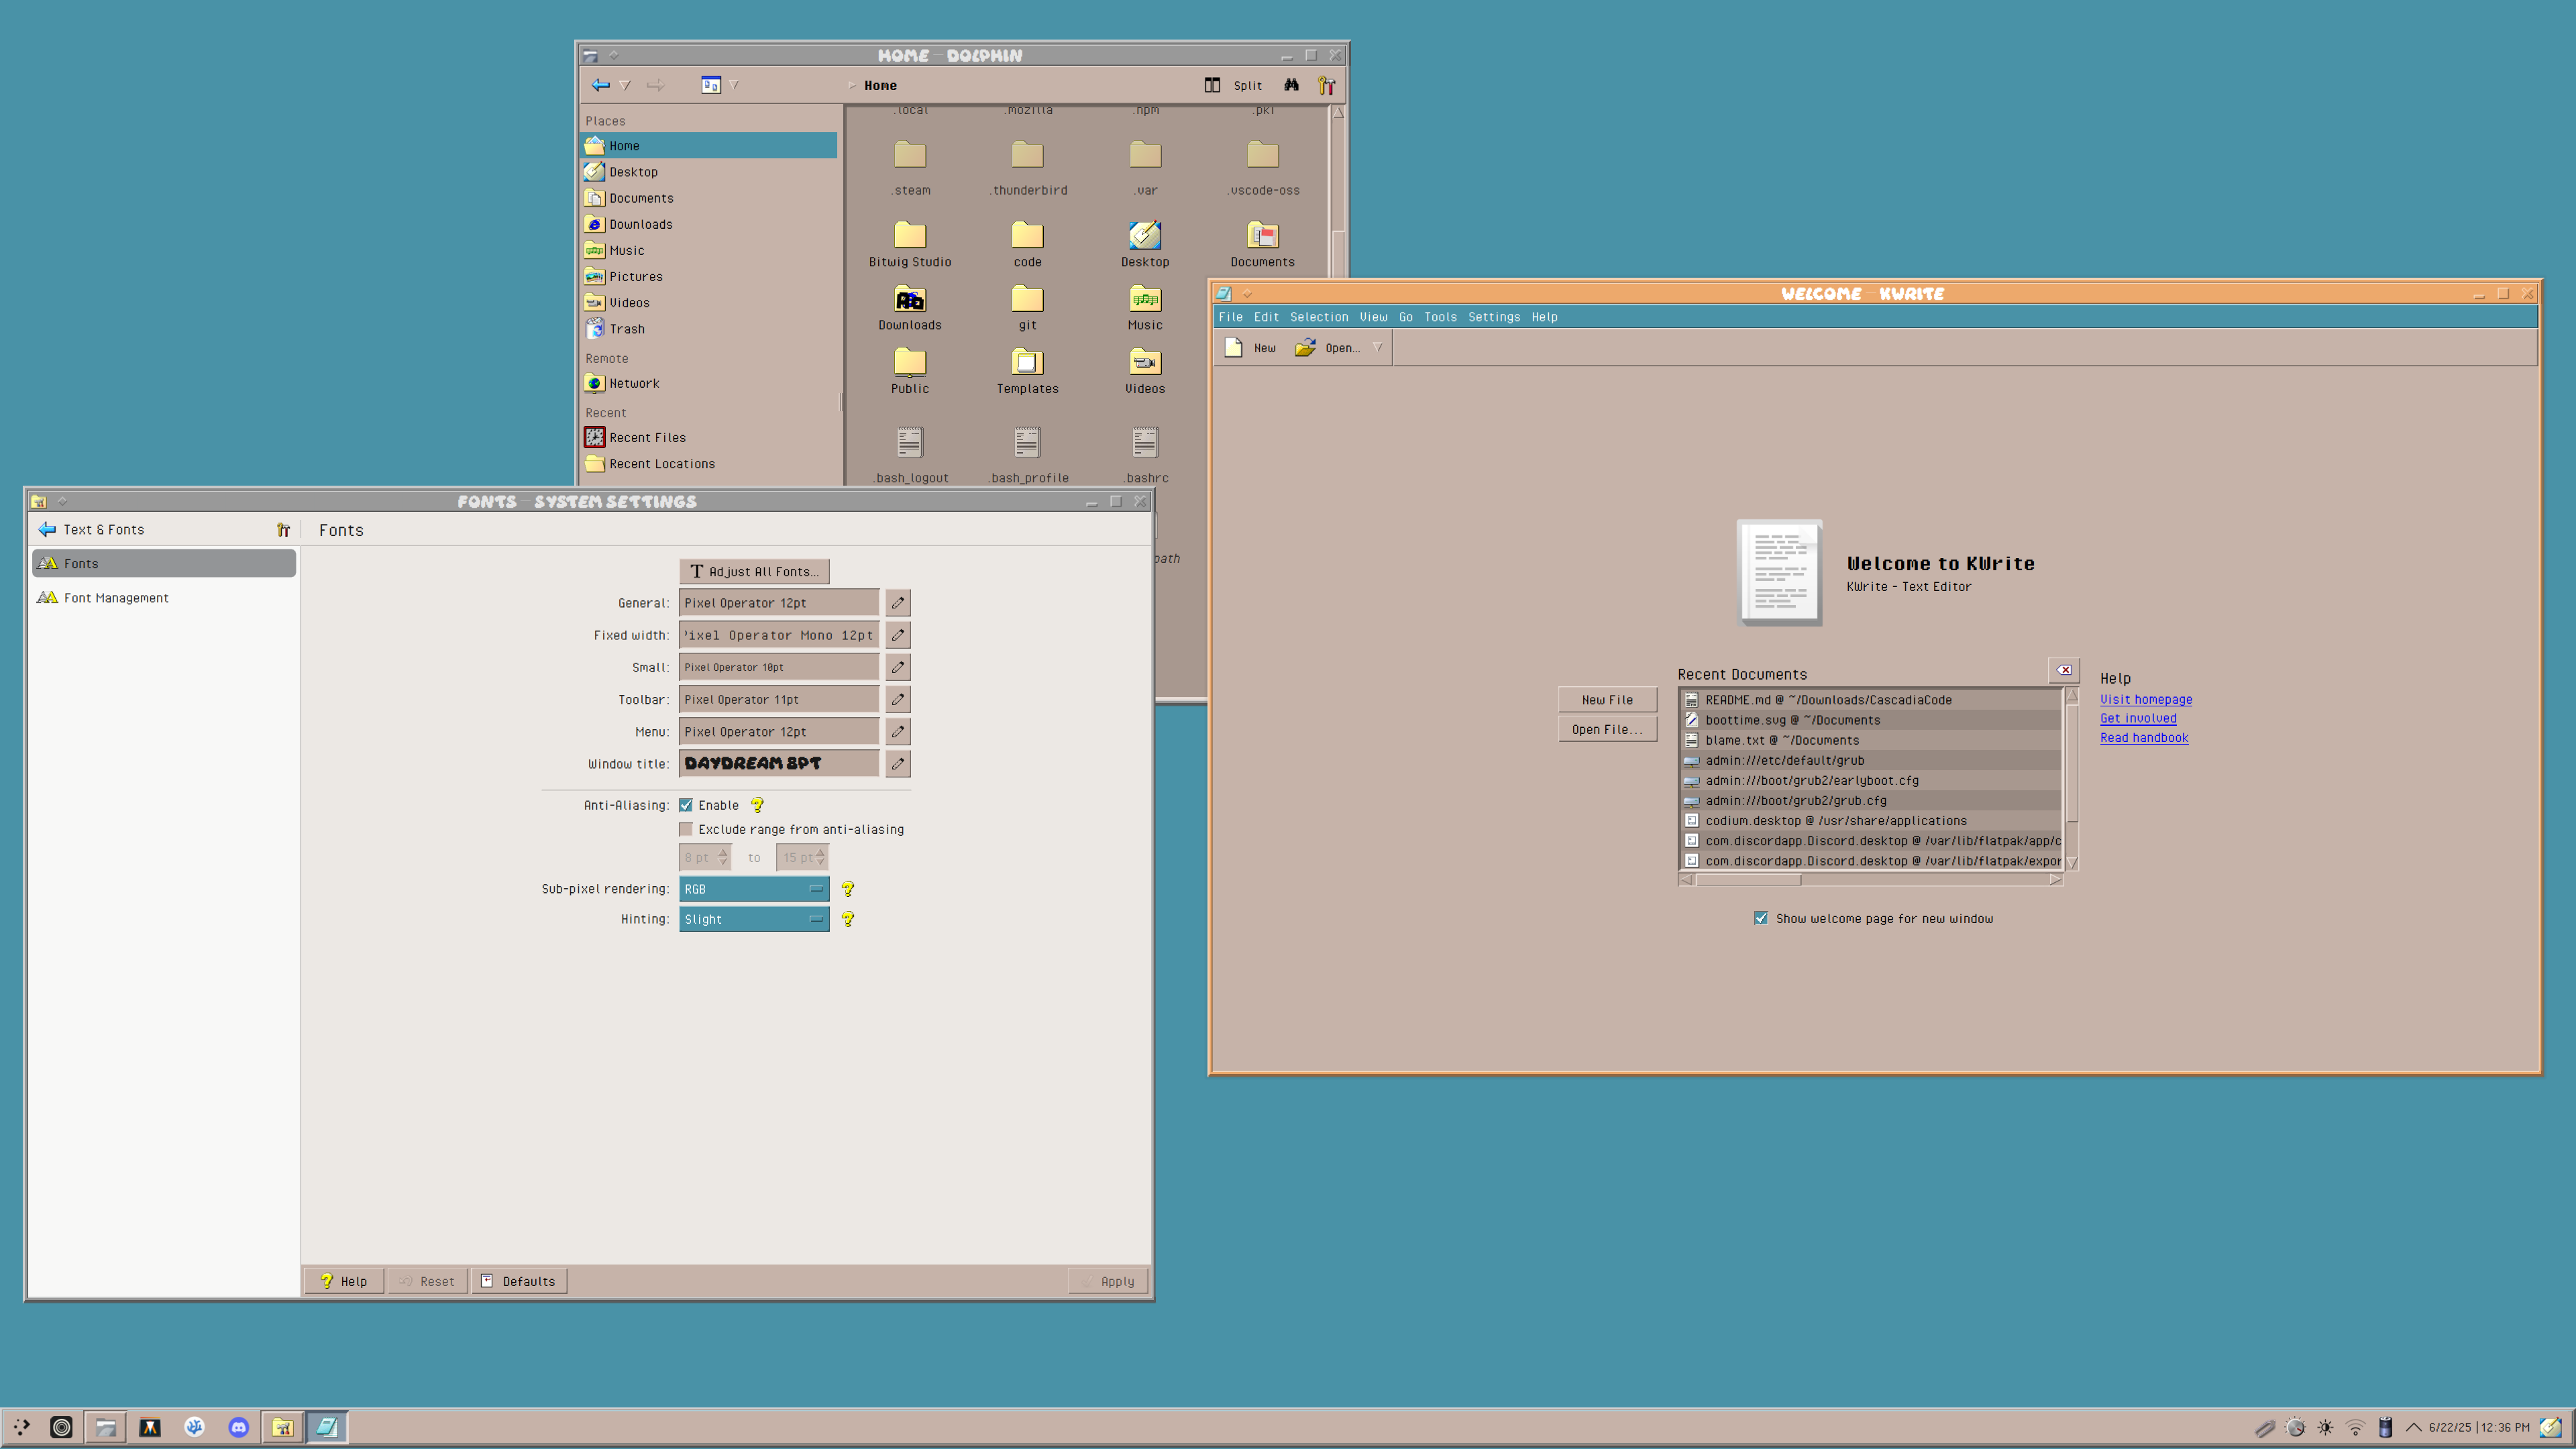Expand the Dolphin back history arrow
2576x1449 pixels.
tap(625, 85)
